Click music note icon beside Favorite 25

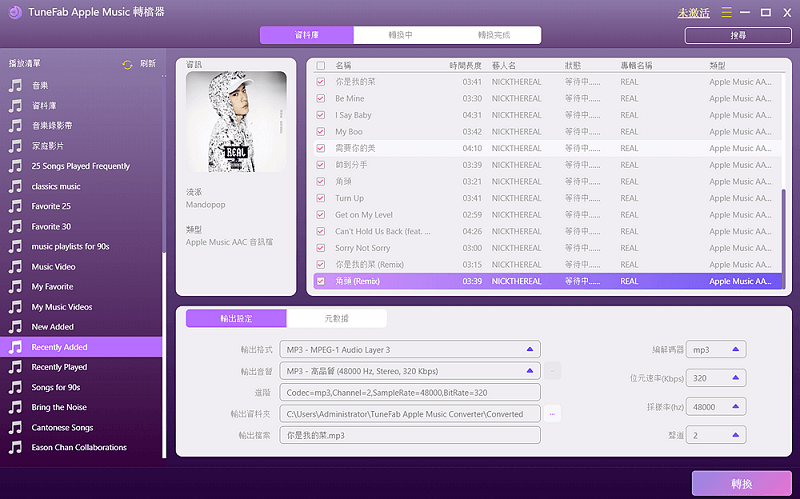[x=16, y=206]
